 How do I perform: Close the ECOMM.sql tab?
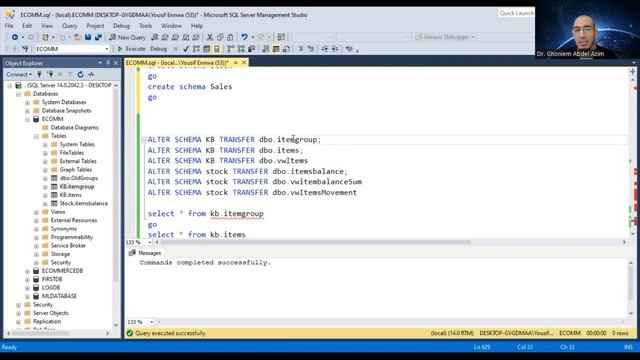click(244, 62)
